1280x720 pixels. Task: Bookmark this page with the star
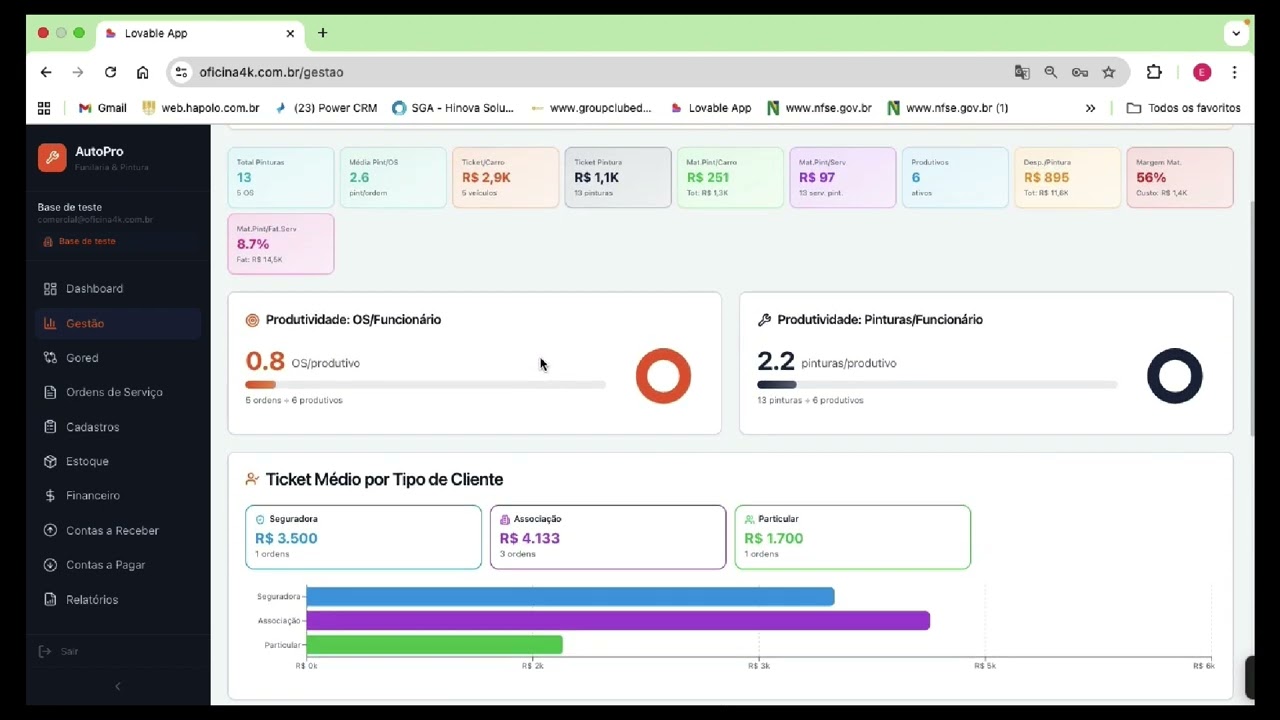tap(1109, 72)
